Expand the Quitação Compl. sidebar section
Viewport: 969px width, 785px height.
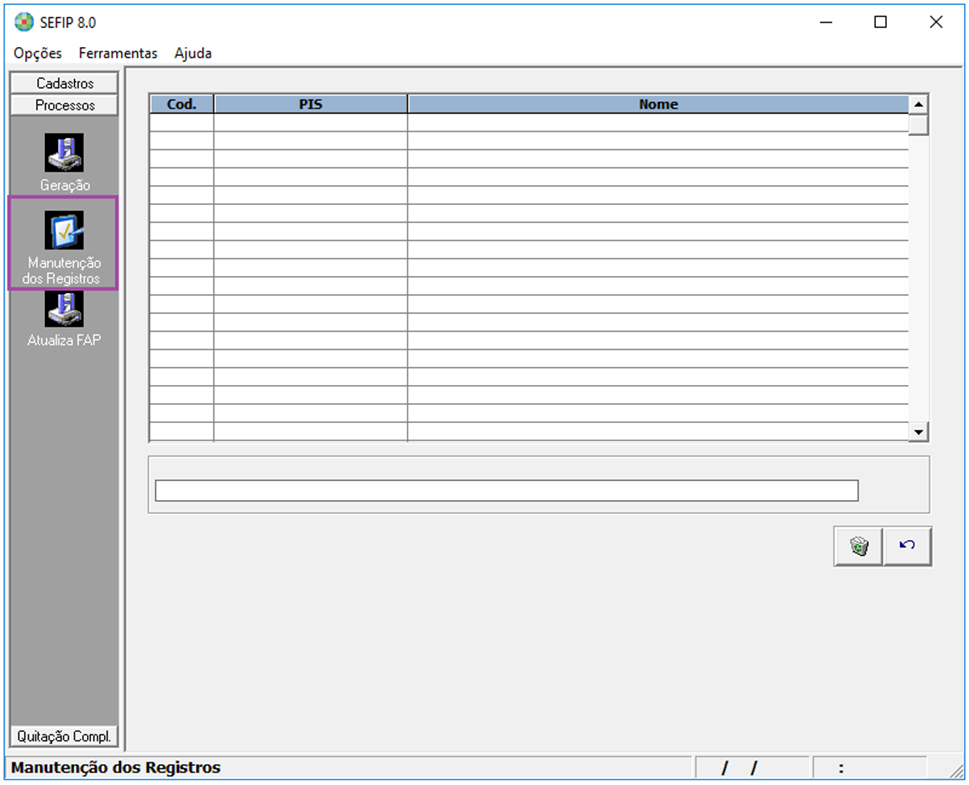coord(65,736)
